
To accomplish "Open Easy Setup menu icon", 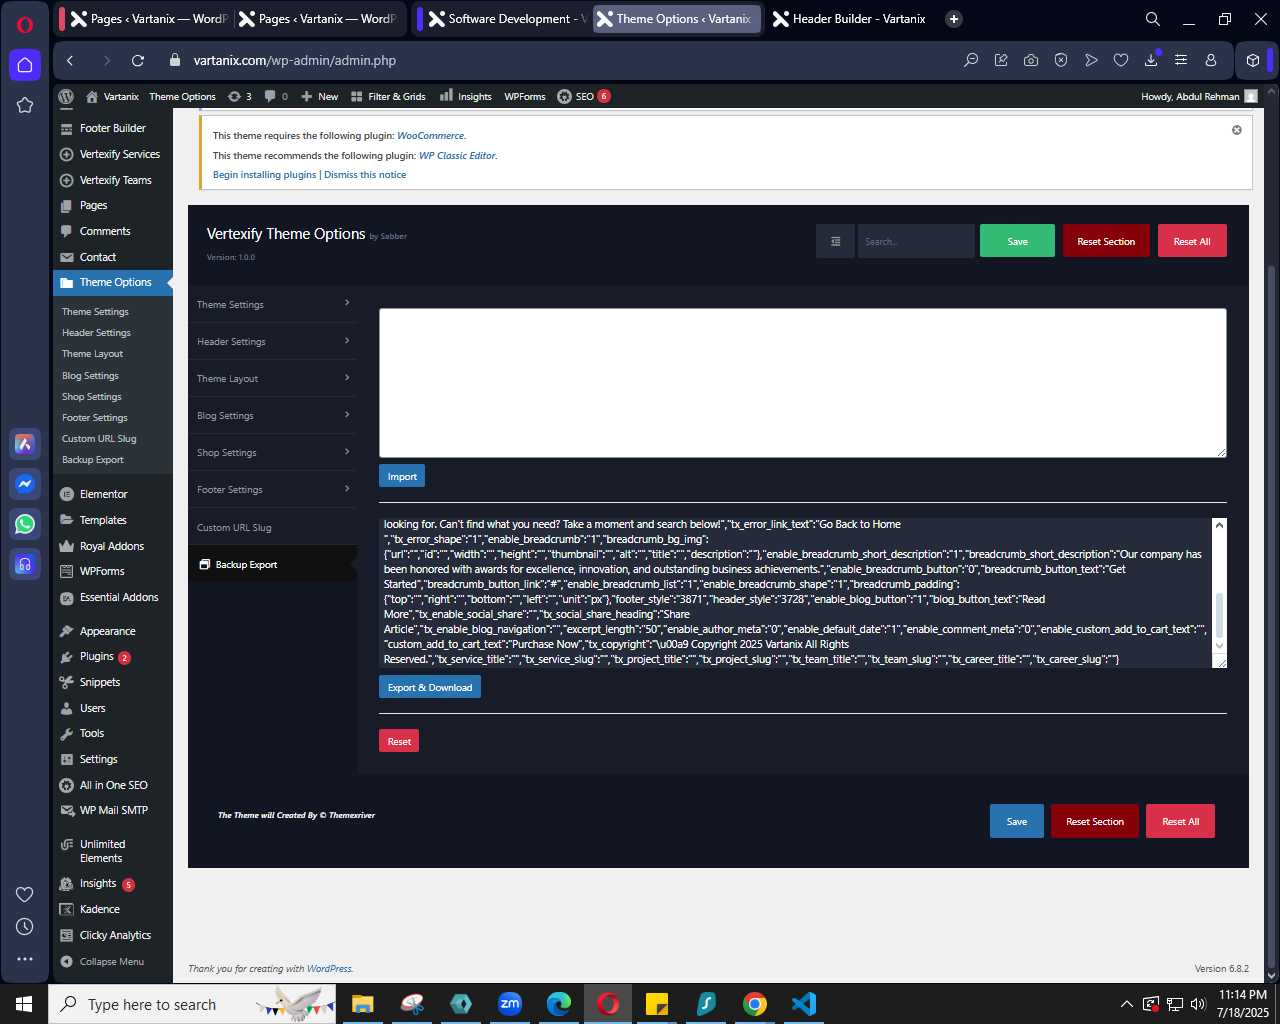I will (x=1181, y=60).
